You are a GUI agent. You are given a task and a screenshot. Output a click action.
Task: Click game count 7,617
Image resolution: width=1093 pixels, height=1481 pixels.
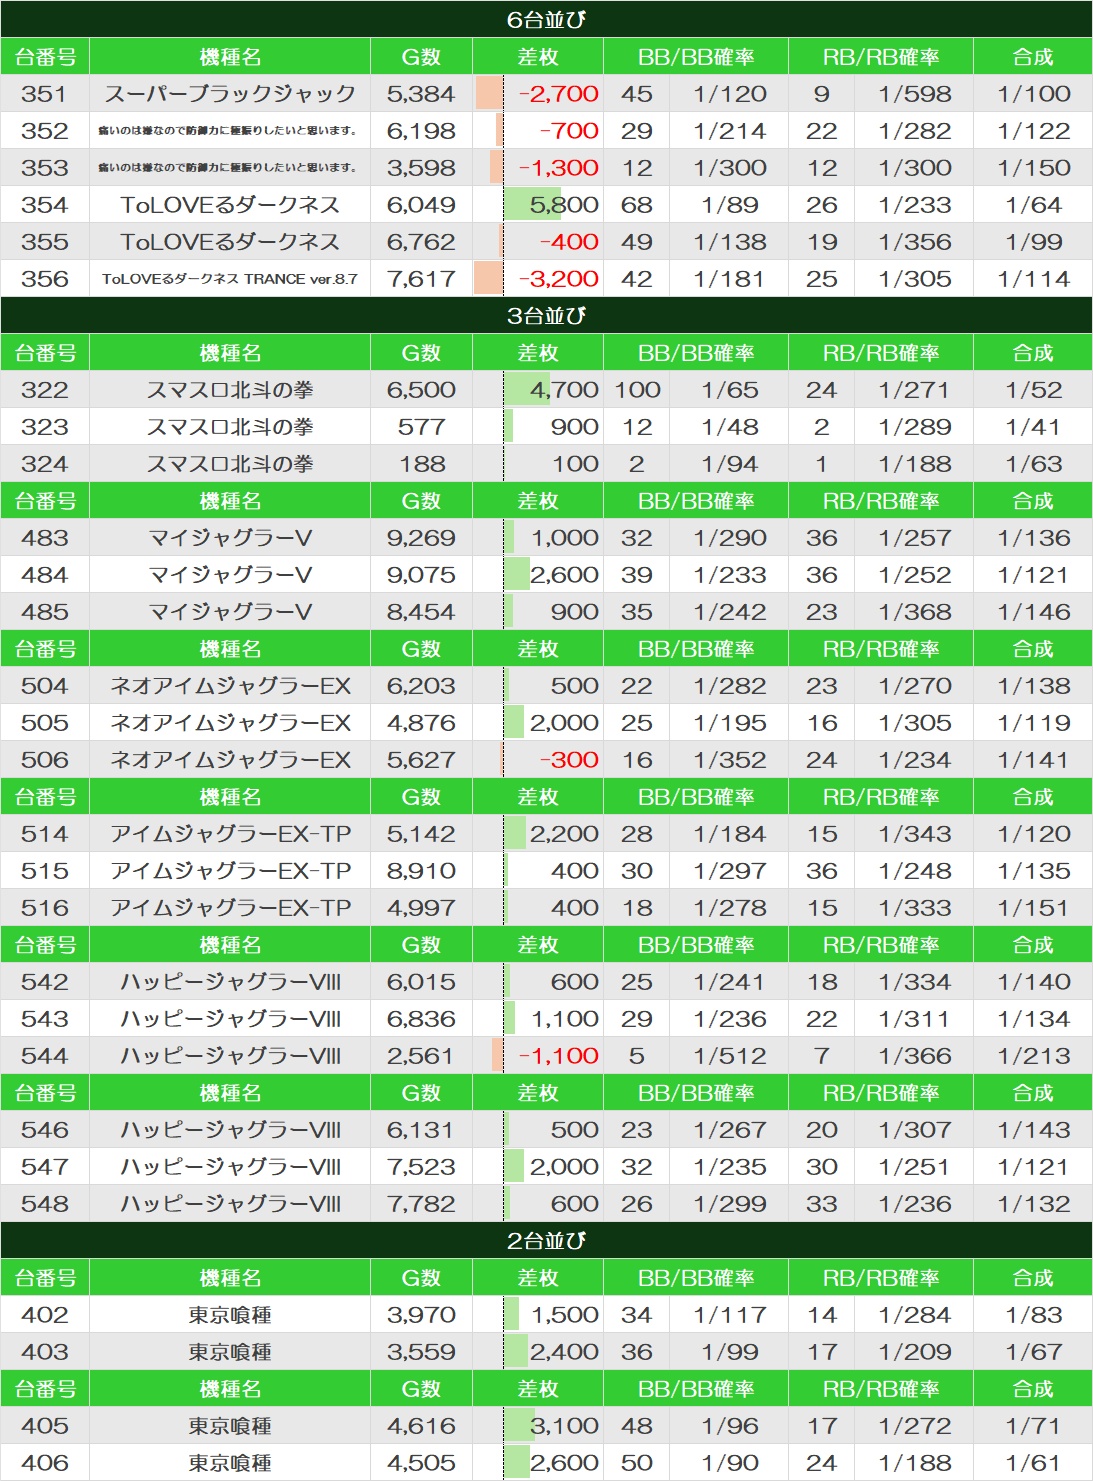421,278
